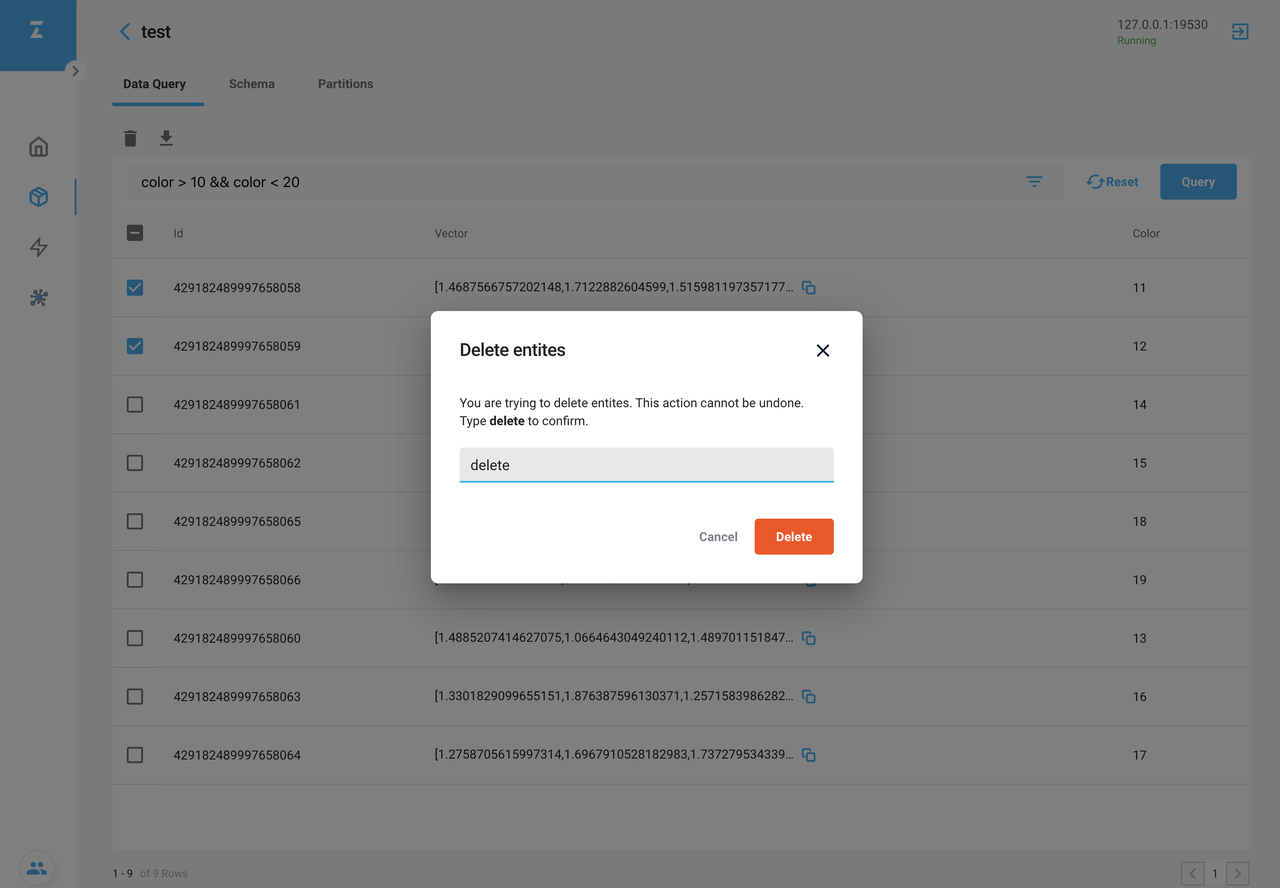The height and width of the screenshot is (888, 1280).
Task: Click the logout icon at top right
Action: [1240, 31]
